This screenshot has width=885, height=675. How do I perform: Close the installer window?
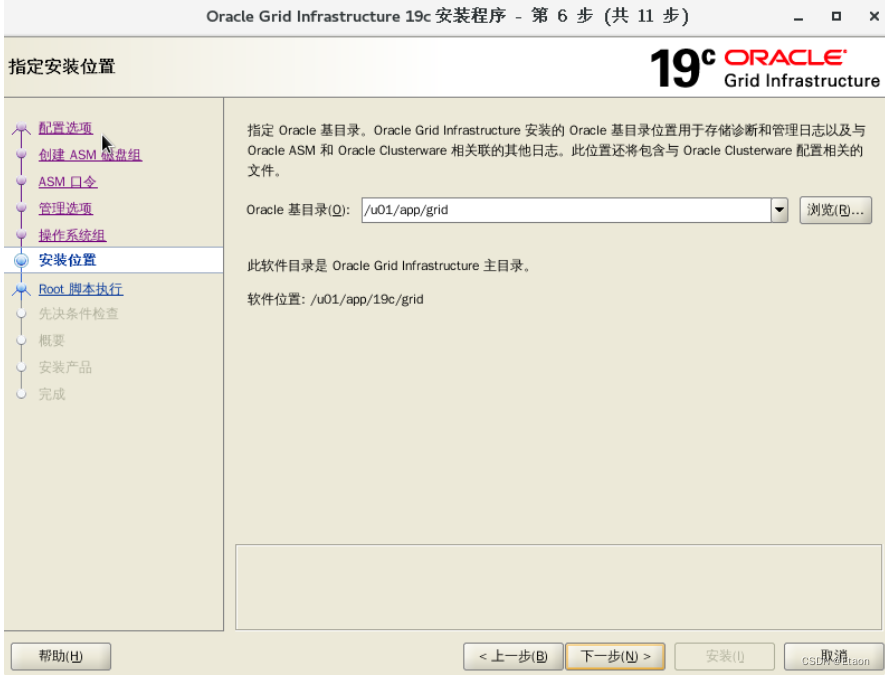pyautogui.click(x=874, y=16)
